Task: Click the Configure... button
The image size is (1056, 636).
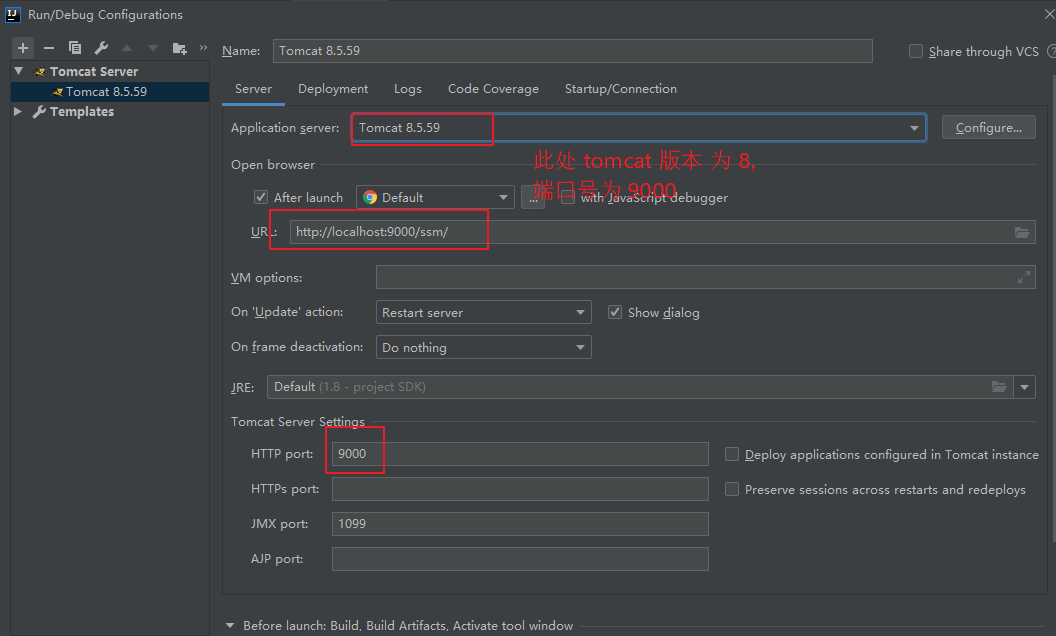Action: [988, 127]
